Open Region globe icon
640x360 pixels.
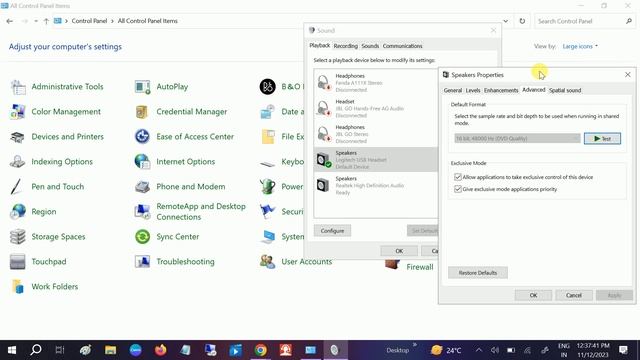click(x=18, y=211)
